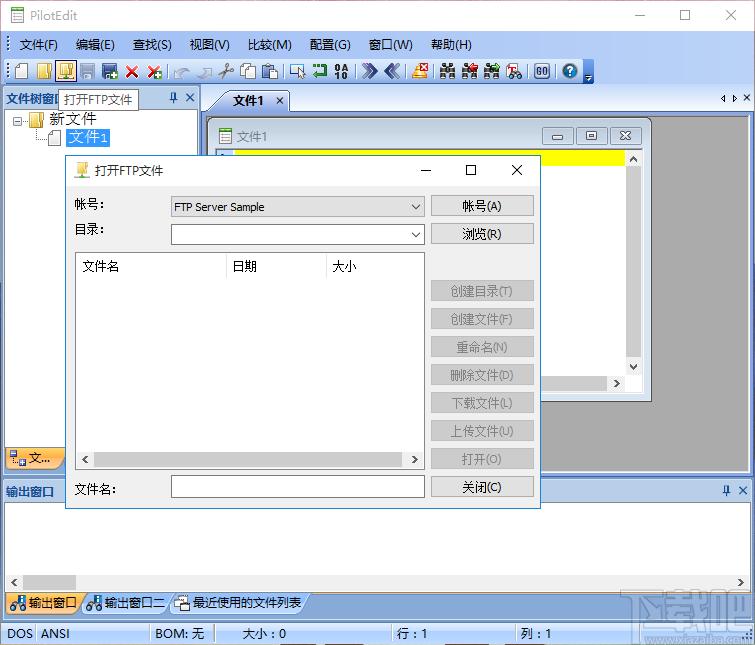
Task: Pin the file tree panel
Action: click(174, 98)
